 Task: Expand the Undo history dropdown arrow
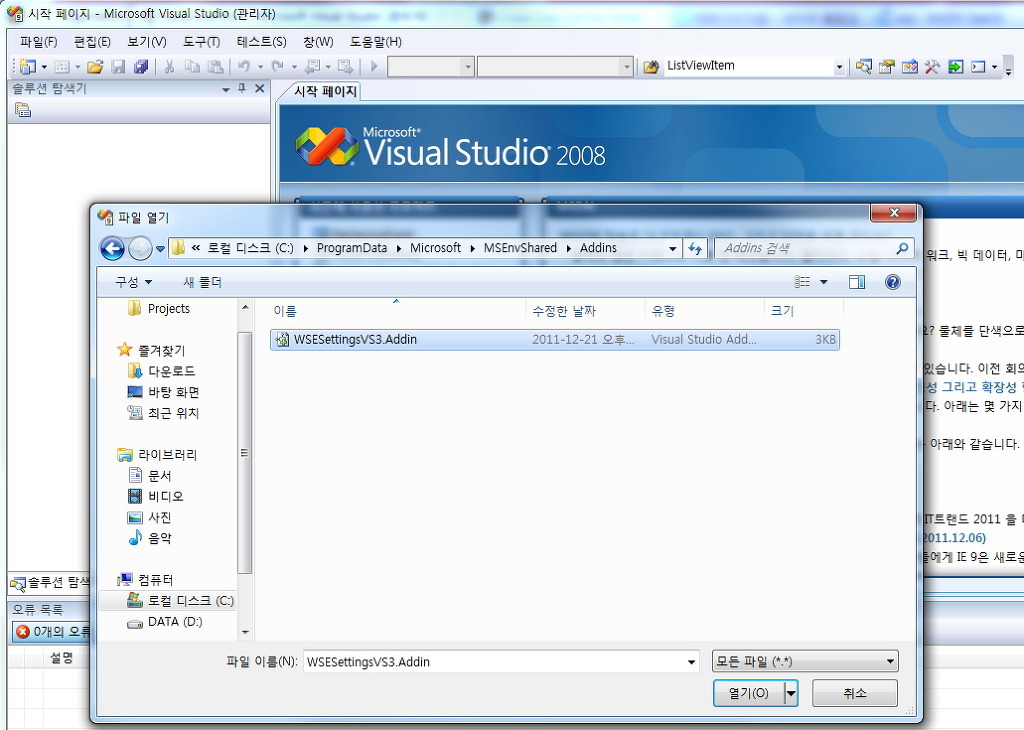pos(260,67)
